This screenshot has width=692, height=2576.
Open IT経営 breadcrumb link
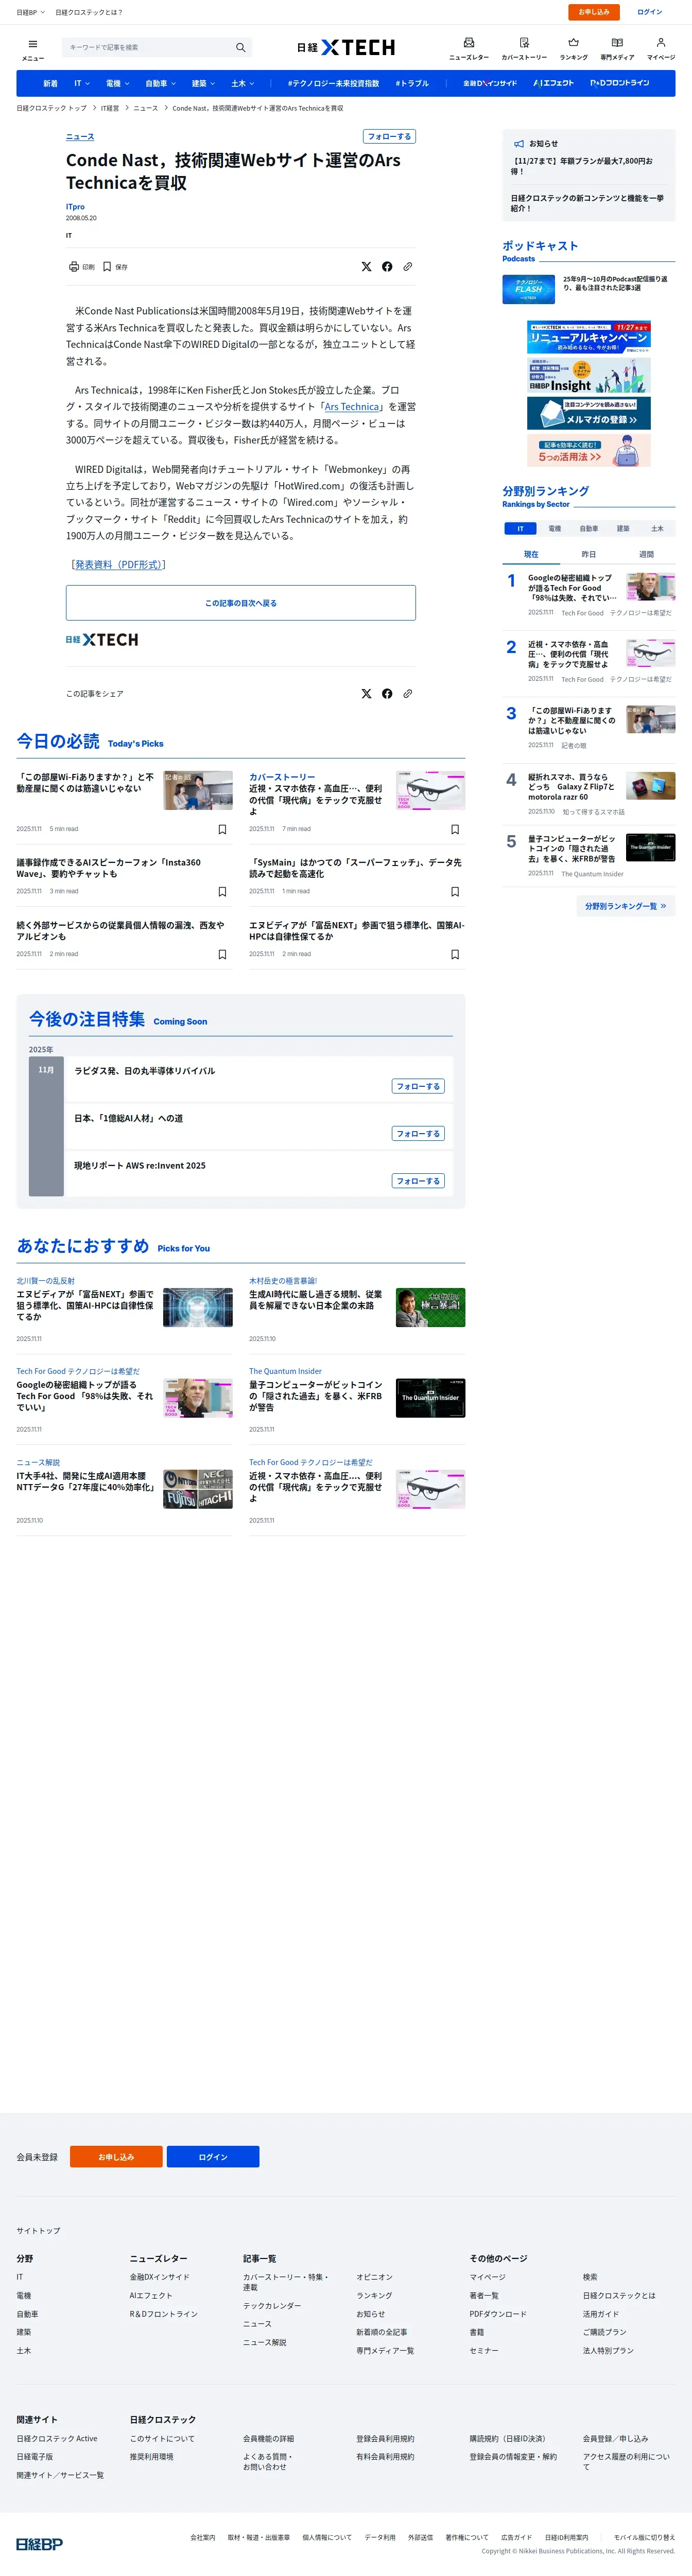[x=110, y=108]
